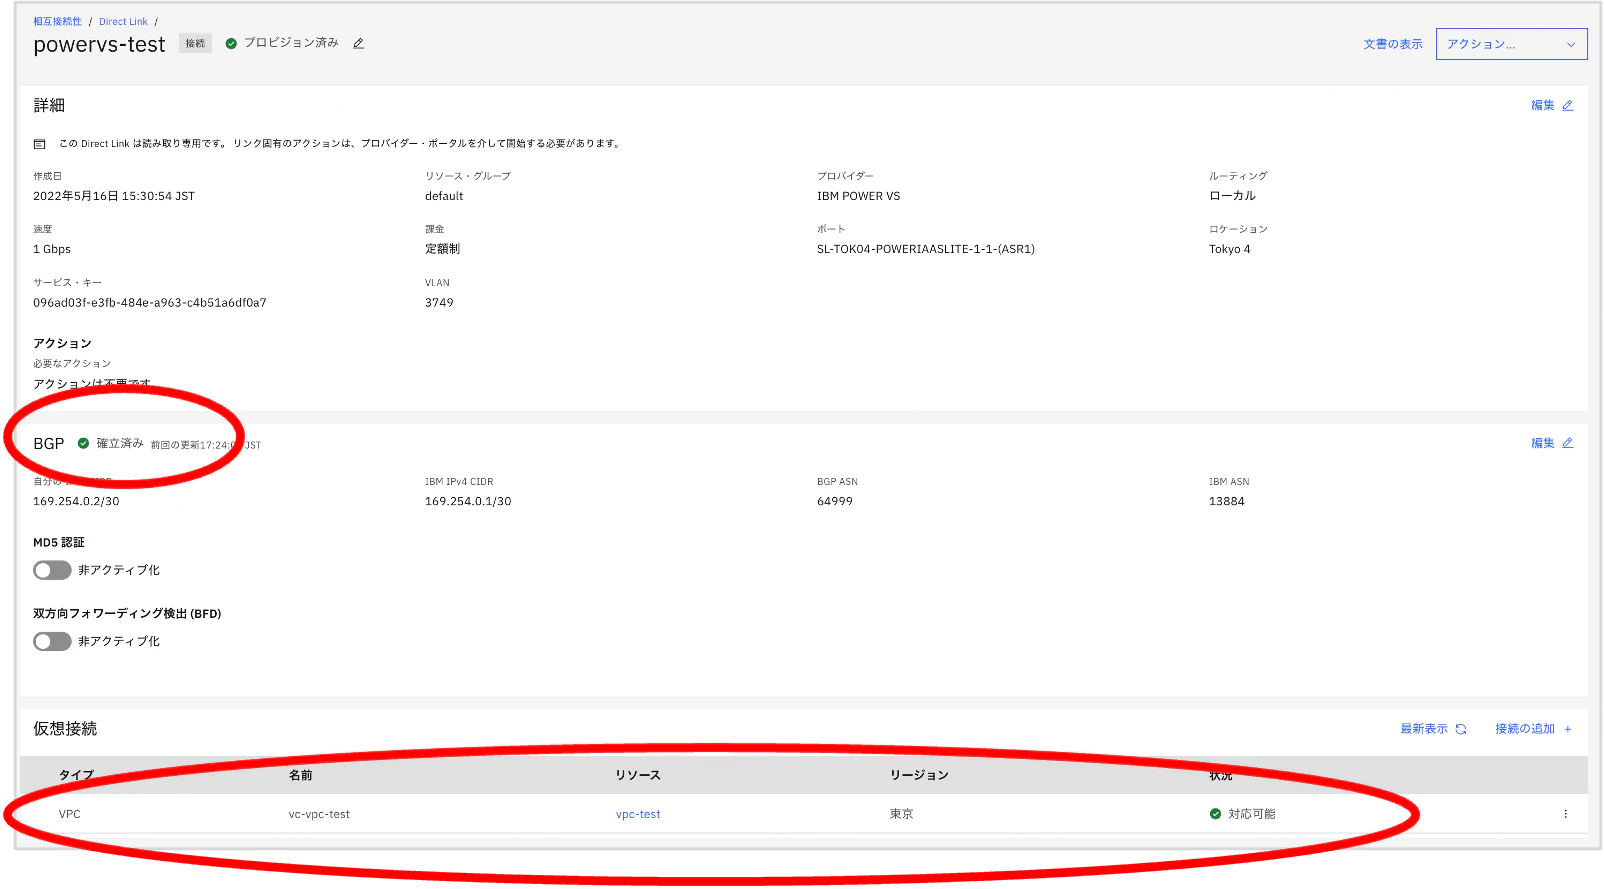Click the creation date 2022年5月16日 15:30:54 JST
The width and height of the screenshot is (1604, 889).
[x=114, y=196]
